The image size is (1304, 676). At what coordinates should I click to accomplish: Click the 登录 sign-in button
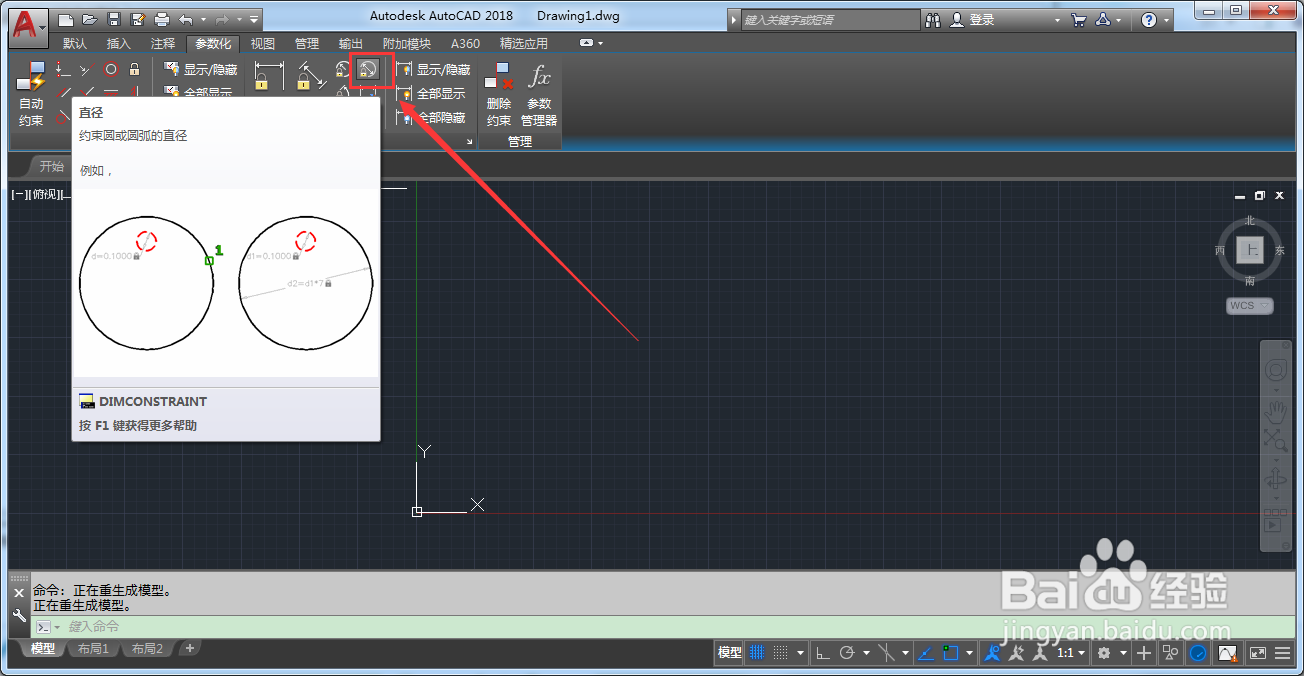[x=973, y=19]
